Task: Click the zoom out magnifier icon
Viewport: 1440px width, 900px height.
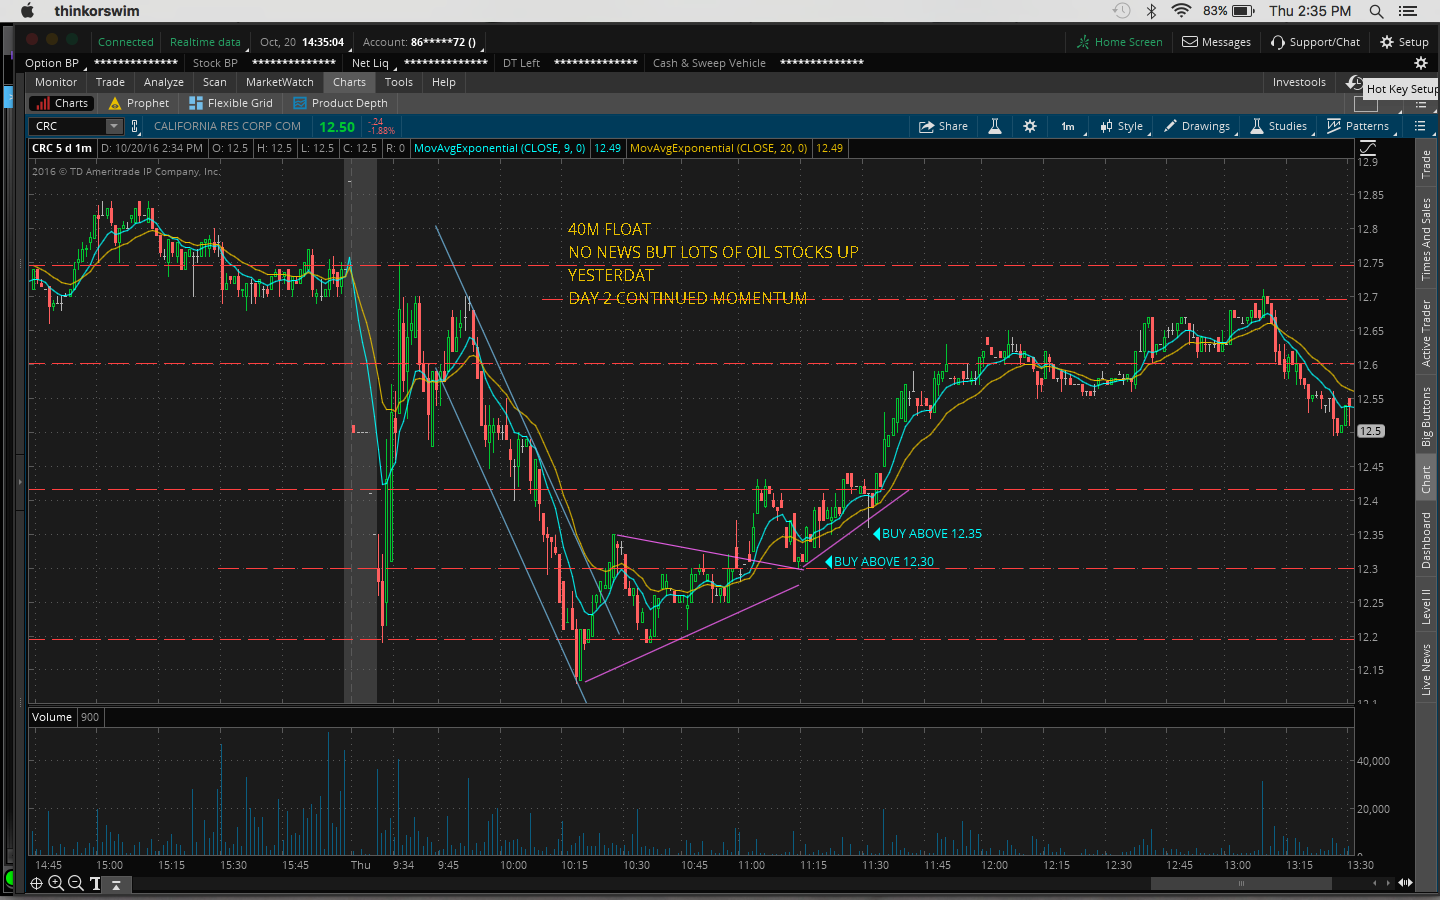Action: 75,883
